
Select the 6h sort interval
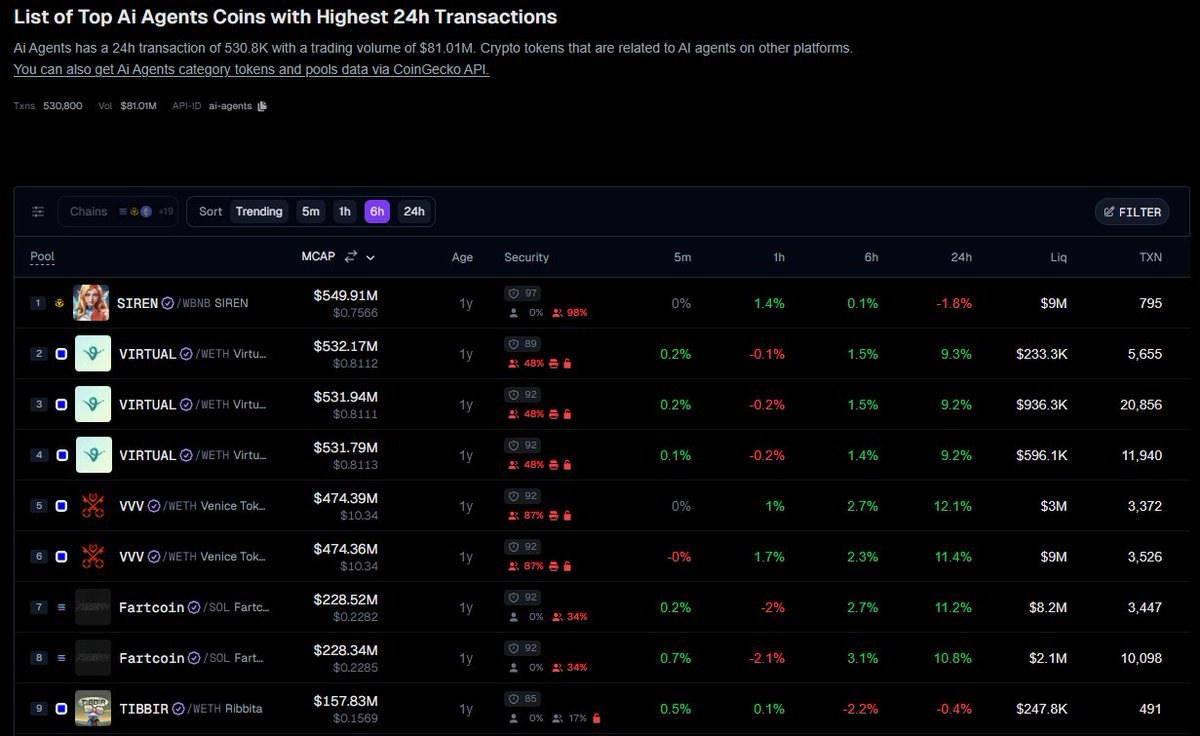[x=377, y=212]
